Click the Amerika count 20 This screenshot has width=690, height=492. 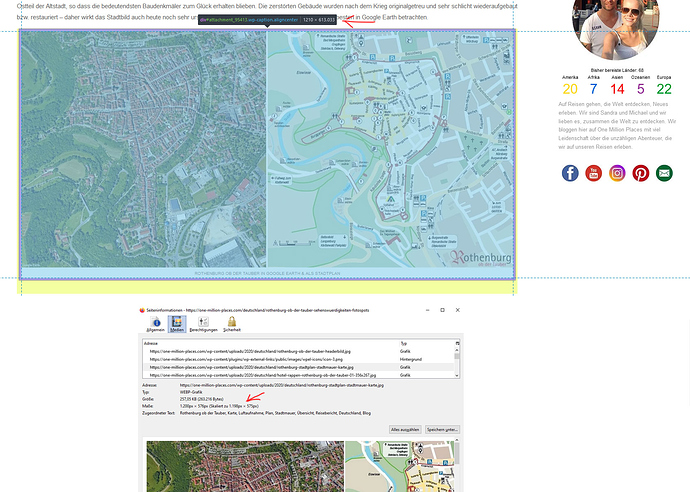(570, 89)
